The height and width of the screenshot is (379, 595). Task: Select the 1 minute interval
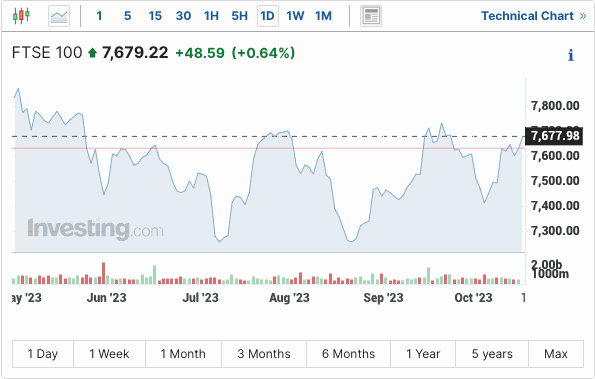click(99, 16)
